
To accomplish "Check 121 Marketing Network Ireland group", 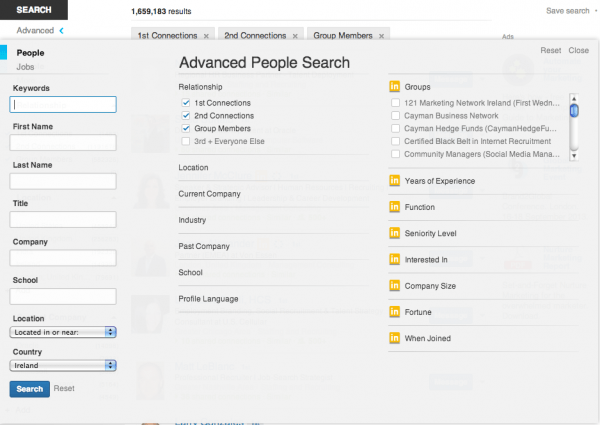I will [396, 103].
